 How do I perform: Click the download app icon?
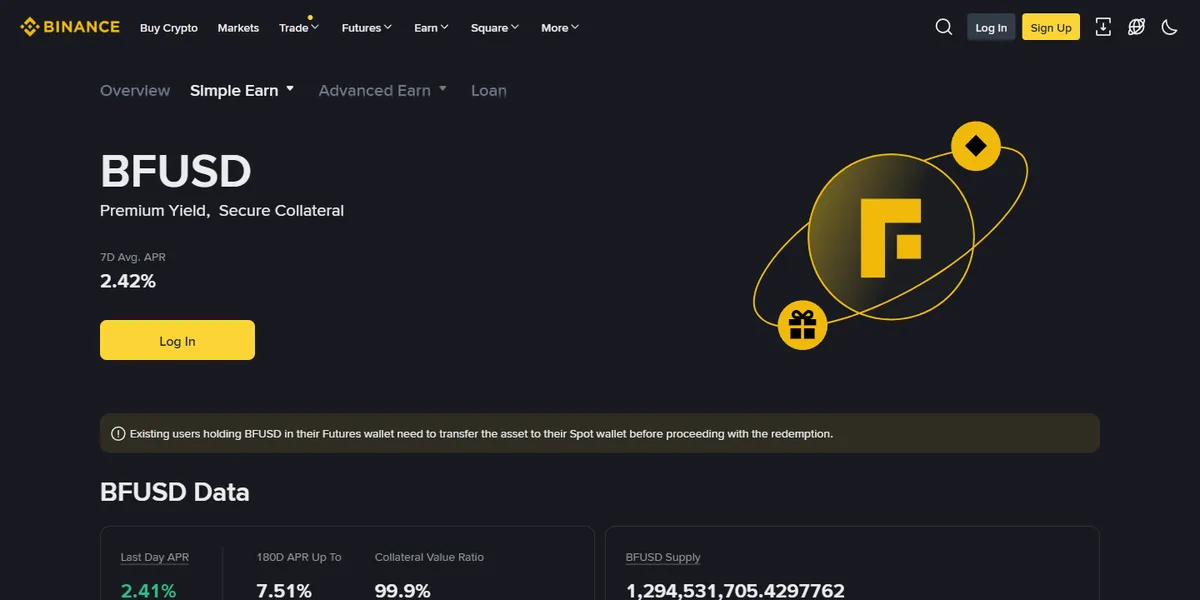(x=1103, y=27)
